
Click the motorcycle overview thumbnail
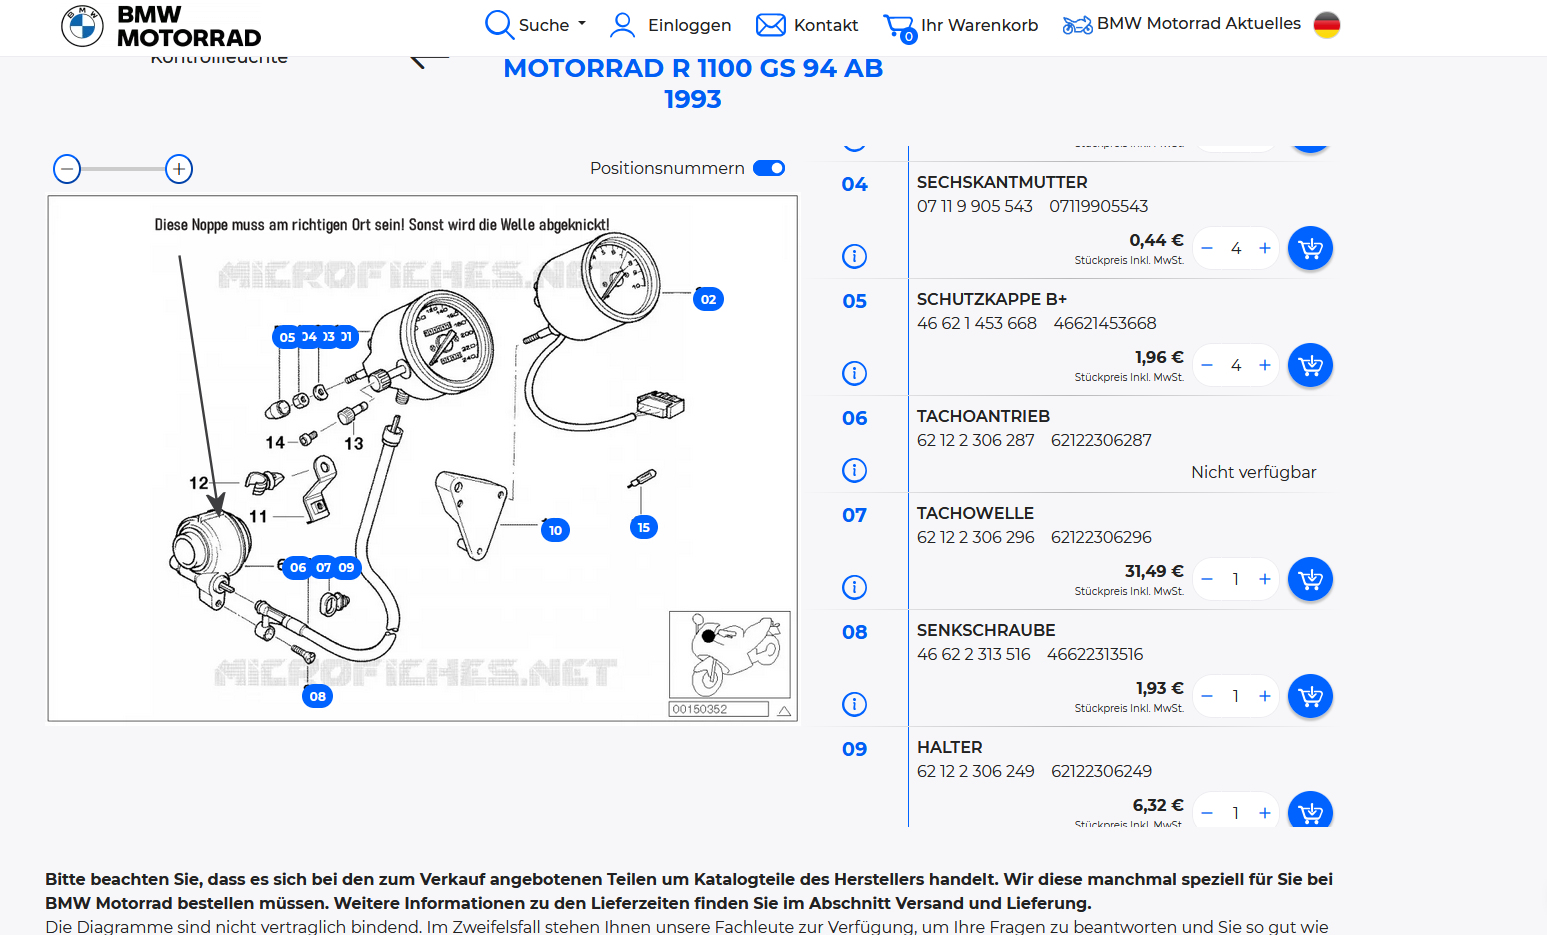[x=730, y=655]
